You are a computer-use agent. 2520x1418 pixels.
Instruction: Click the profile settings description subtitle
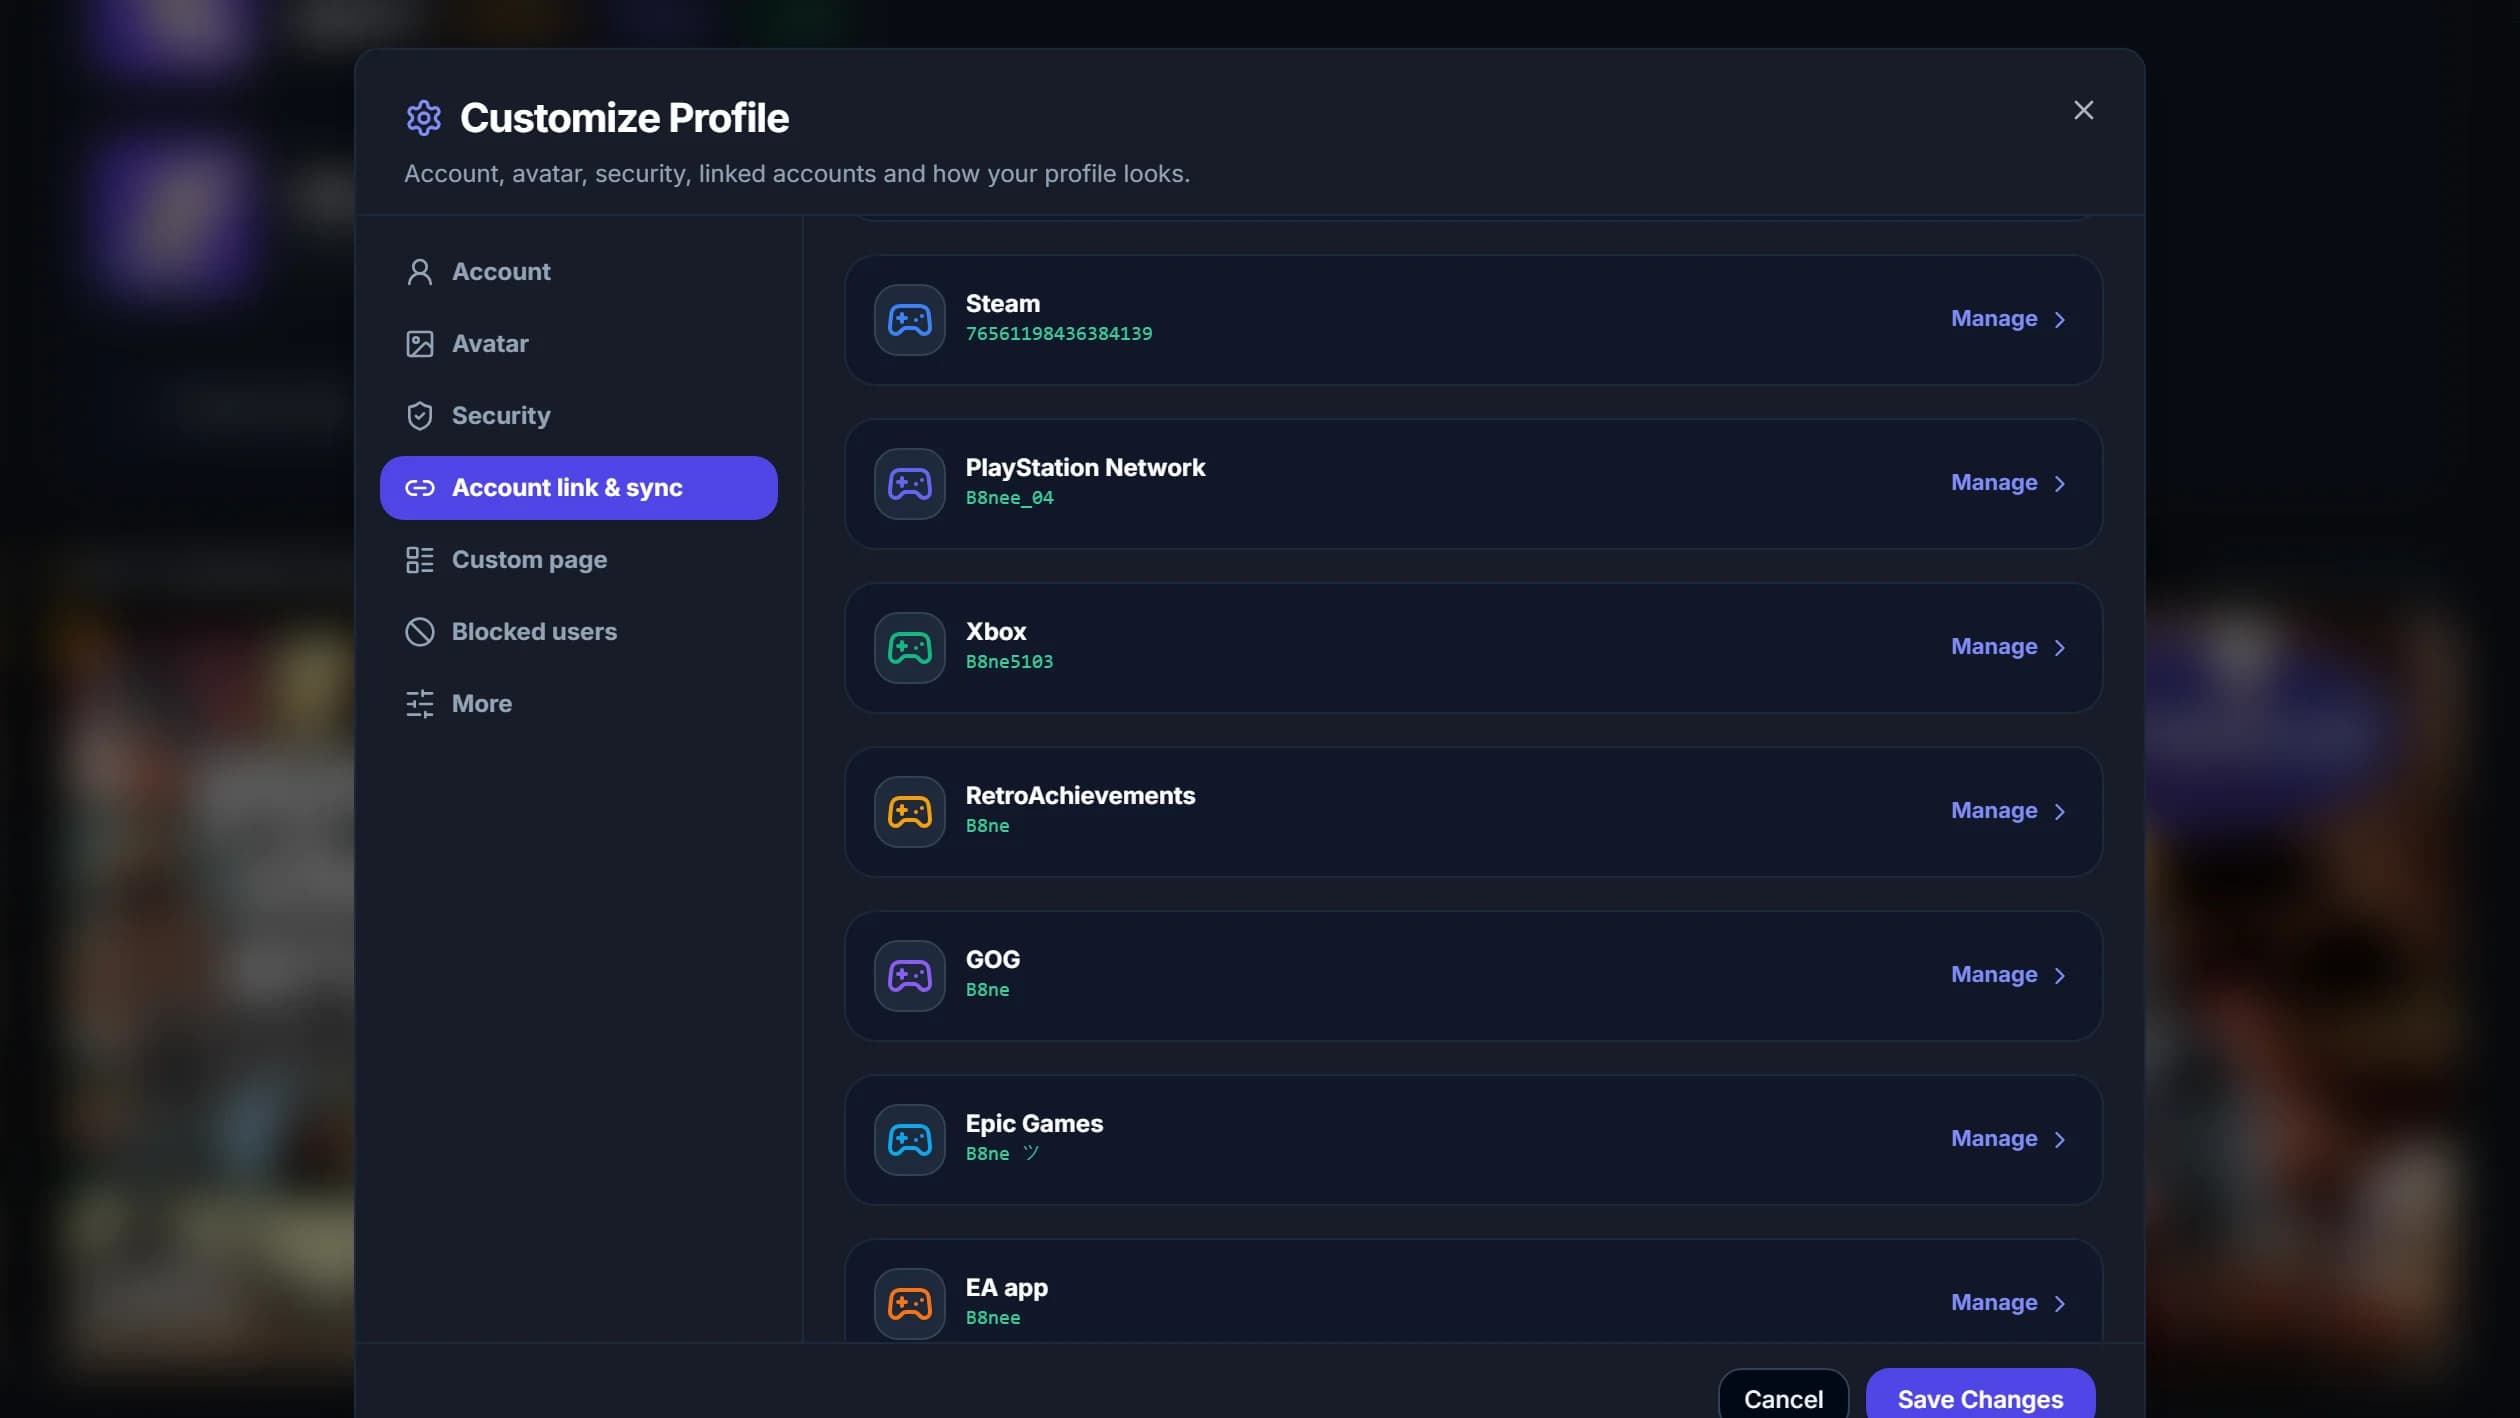click(x=797, y=174)
